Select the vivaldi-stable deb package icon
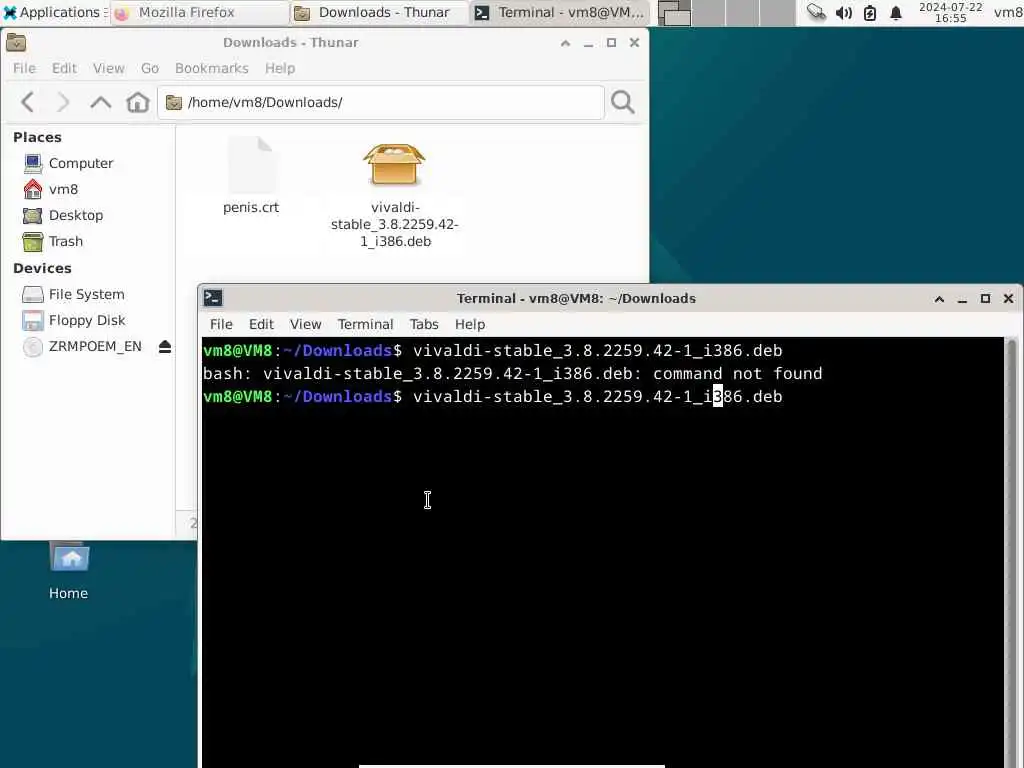Screen dimensions: 1024x768 (394, 164)
